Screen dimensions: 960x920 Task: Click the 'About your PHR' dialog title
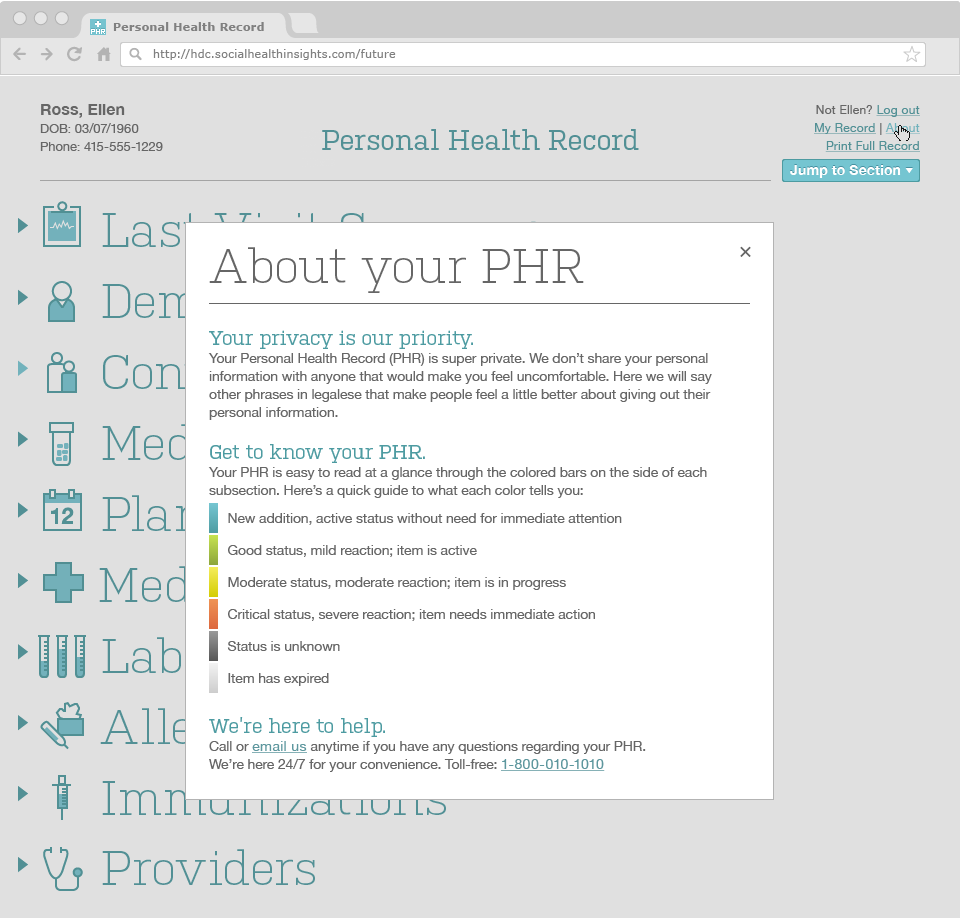pos(396,268)
